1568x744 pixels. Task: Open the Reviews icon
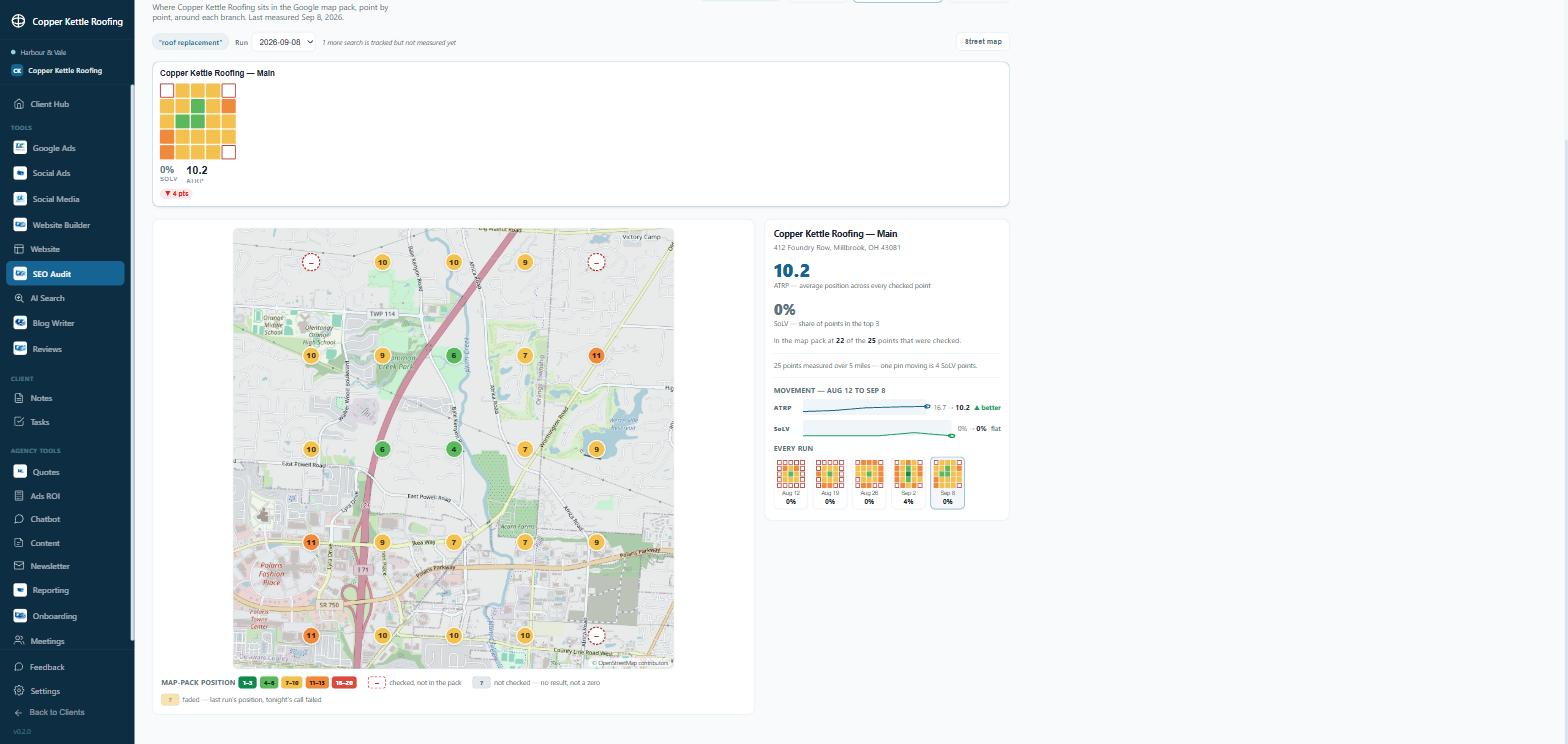pyautogui.click(x=20, y=349)
